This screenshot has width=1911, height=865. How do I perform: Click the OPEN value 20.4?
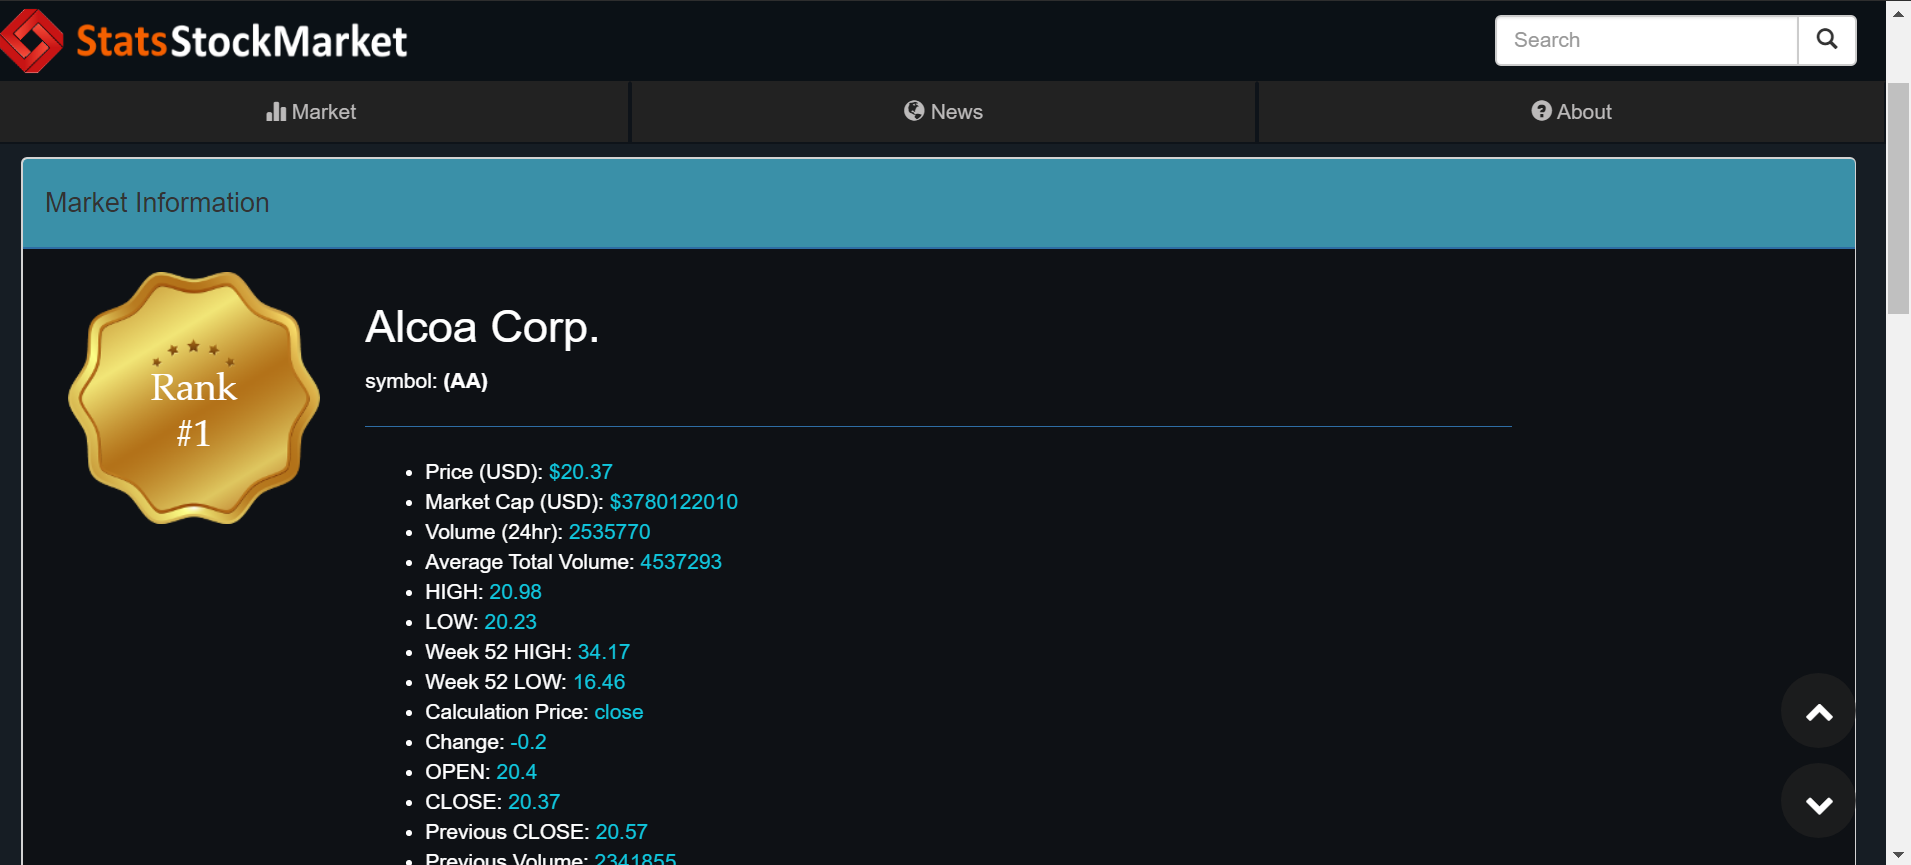point(516,772)
